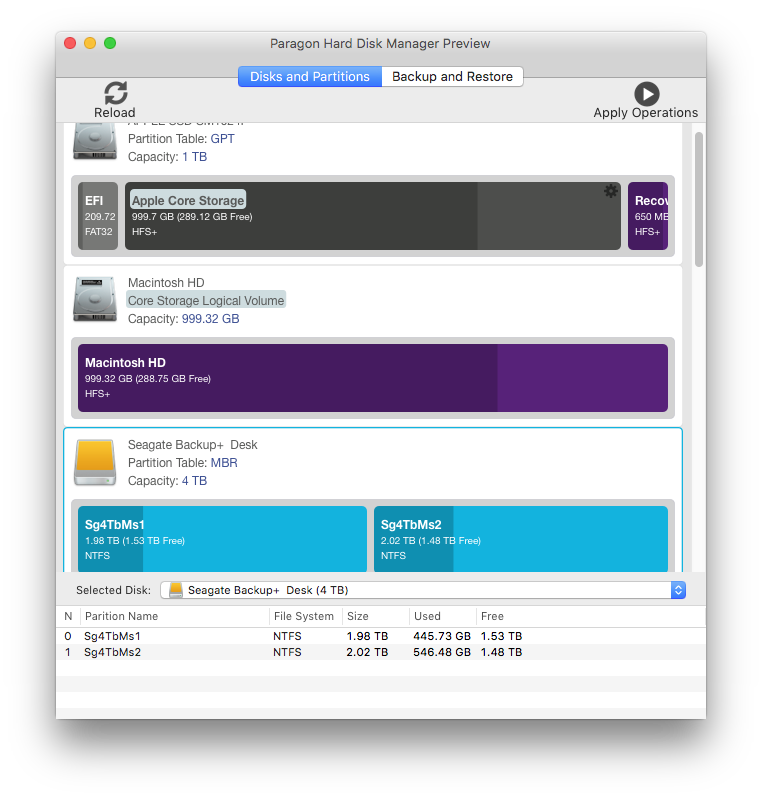
Task: Click the green zoom window button
Action: point(110,43)
